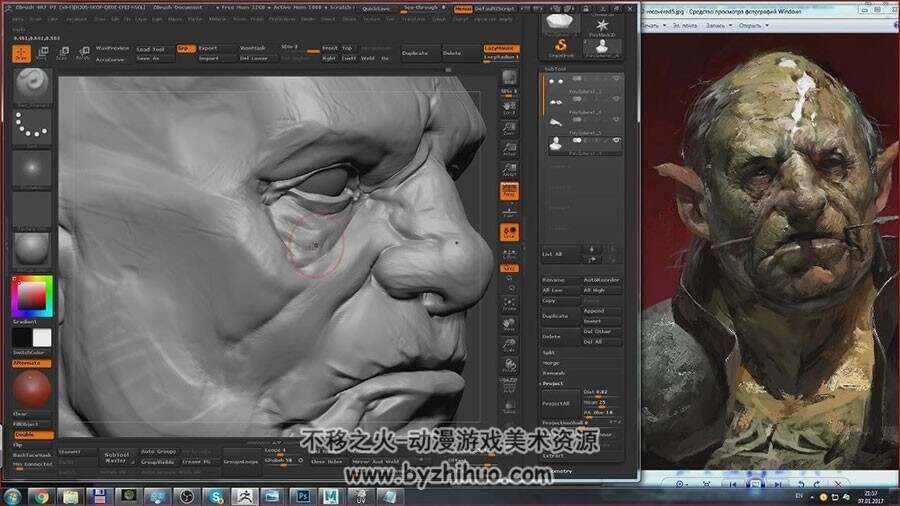Toggle the Double sided button
Image resolution: width=900 pixels, height=506 pixels.
pos(33,435)
